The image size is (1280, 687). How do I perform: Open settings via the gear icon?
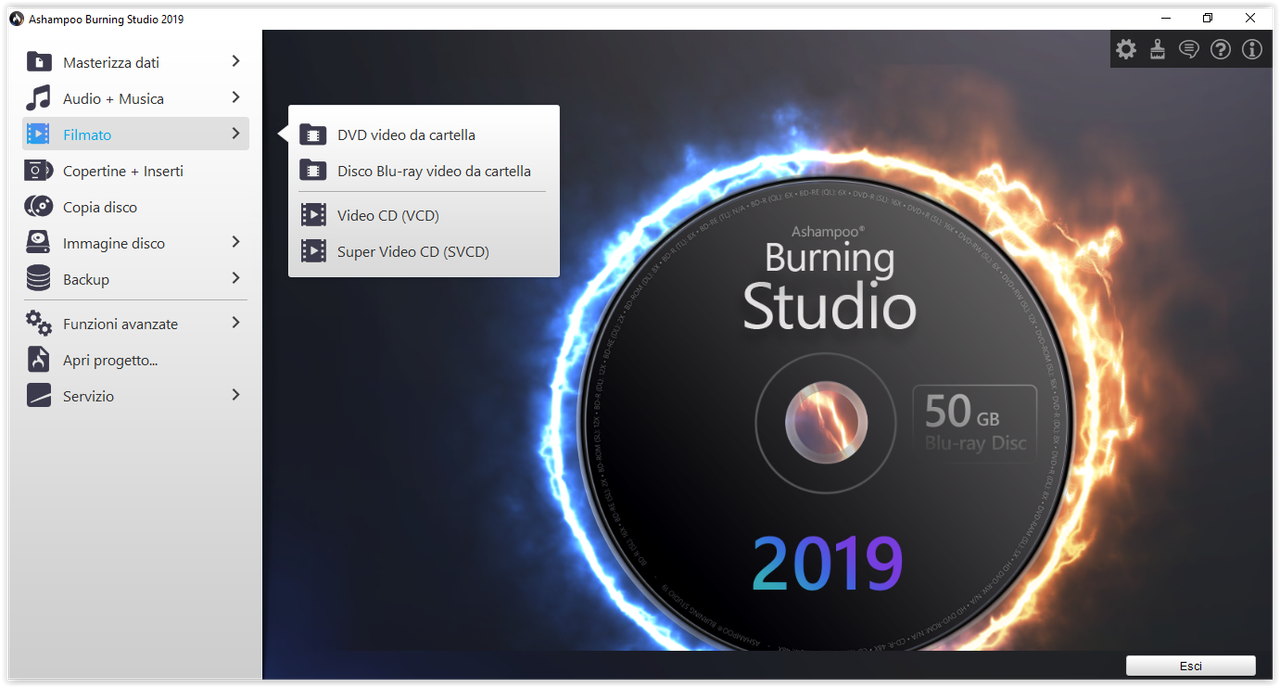point(1126,49)
